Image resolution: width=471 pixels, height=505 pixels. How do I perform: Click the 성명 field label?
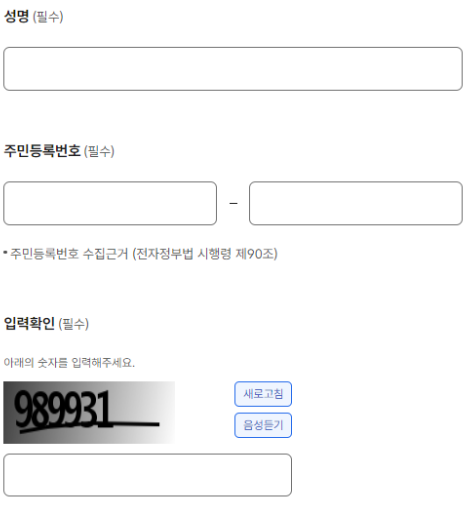[17, 16]
